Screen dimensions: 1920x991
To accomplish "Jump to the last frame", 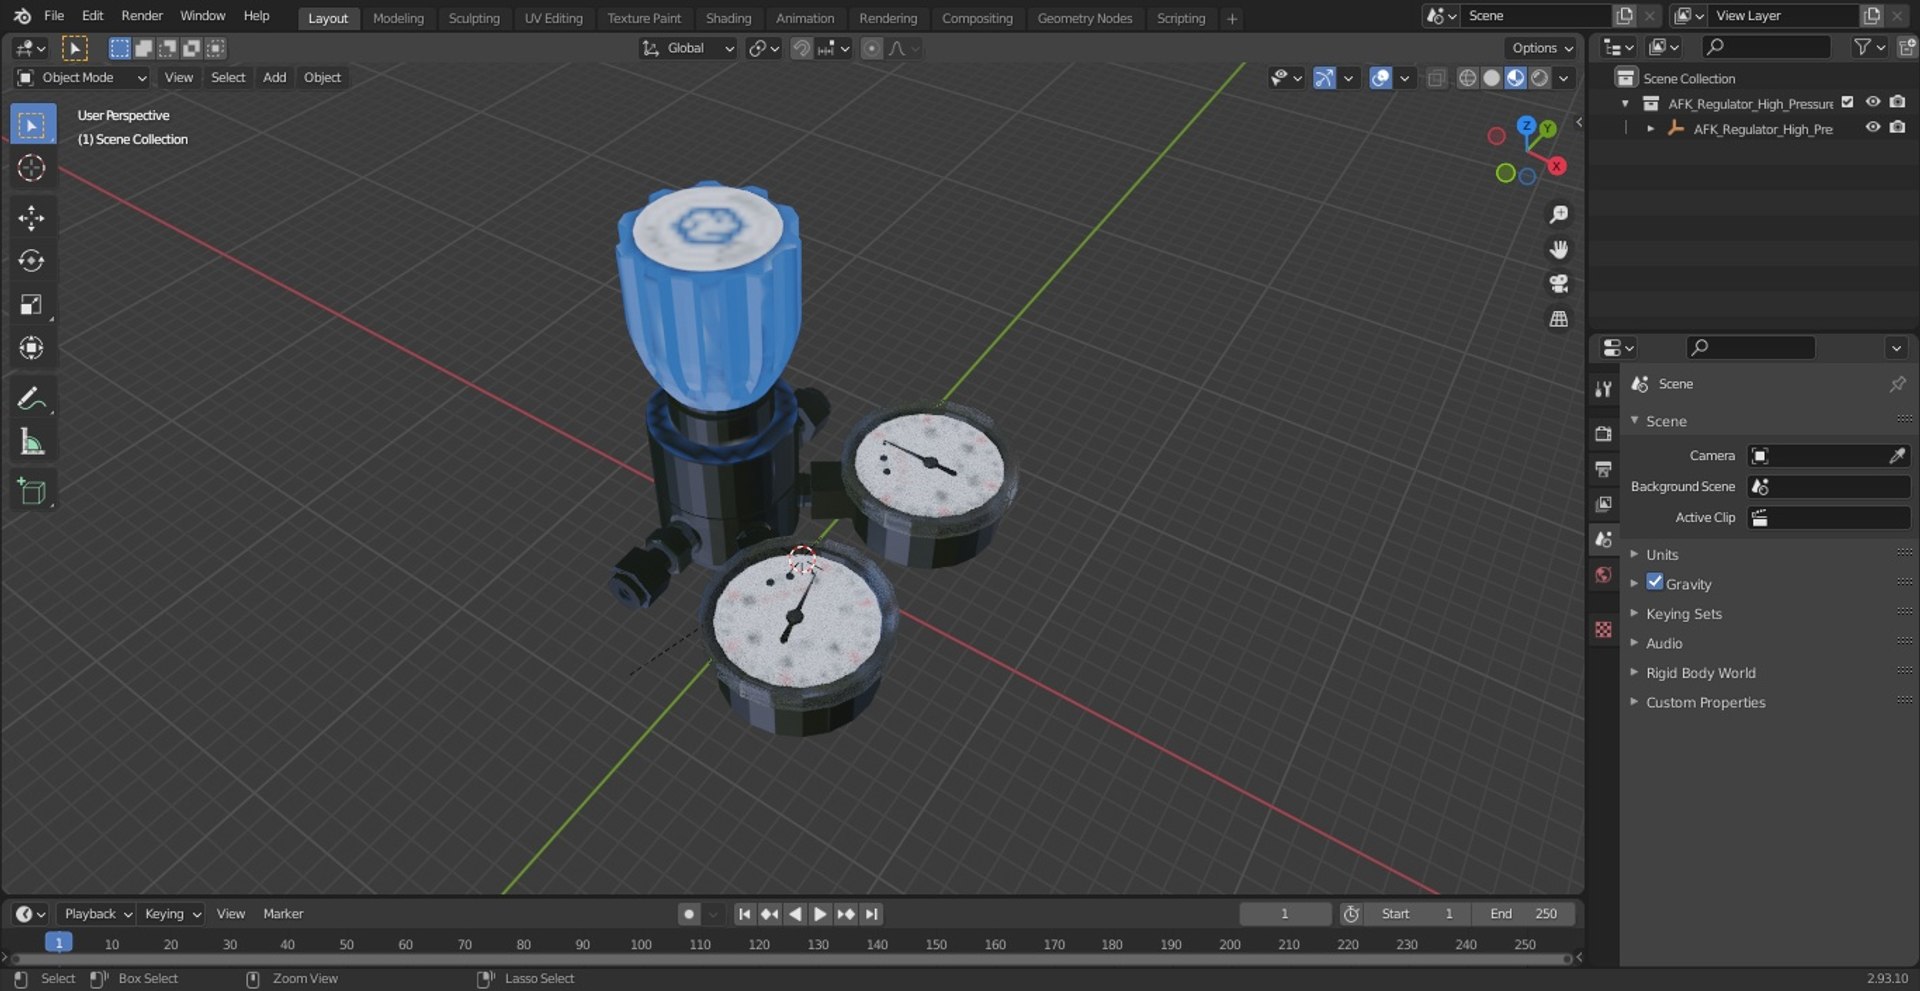I will [x=872, y=914].
